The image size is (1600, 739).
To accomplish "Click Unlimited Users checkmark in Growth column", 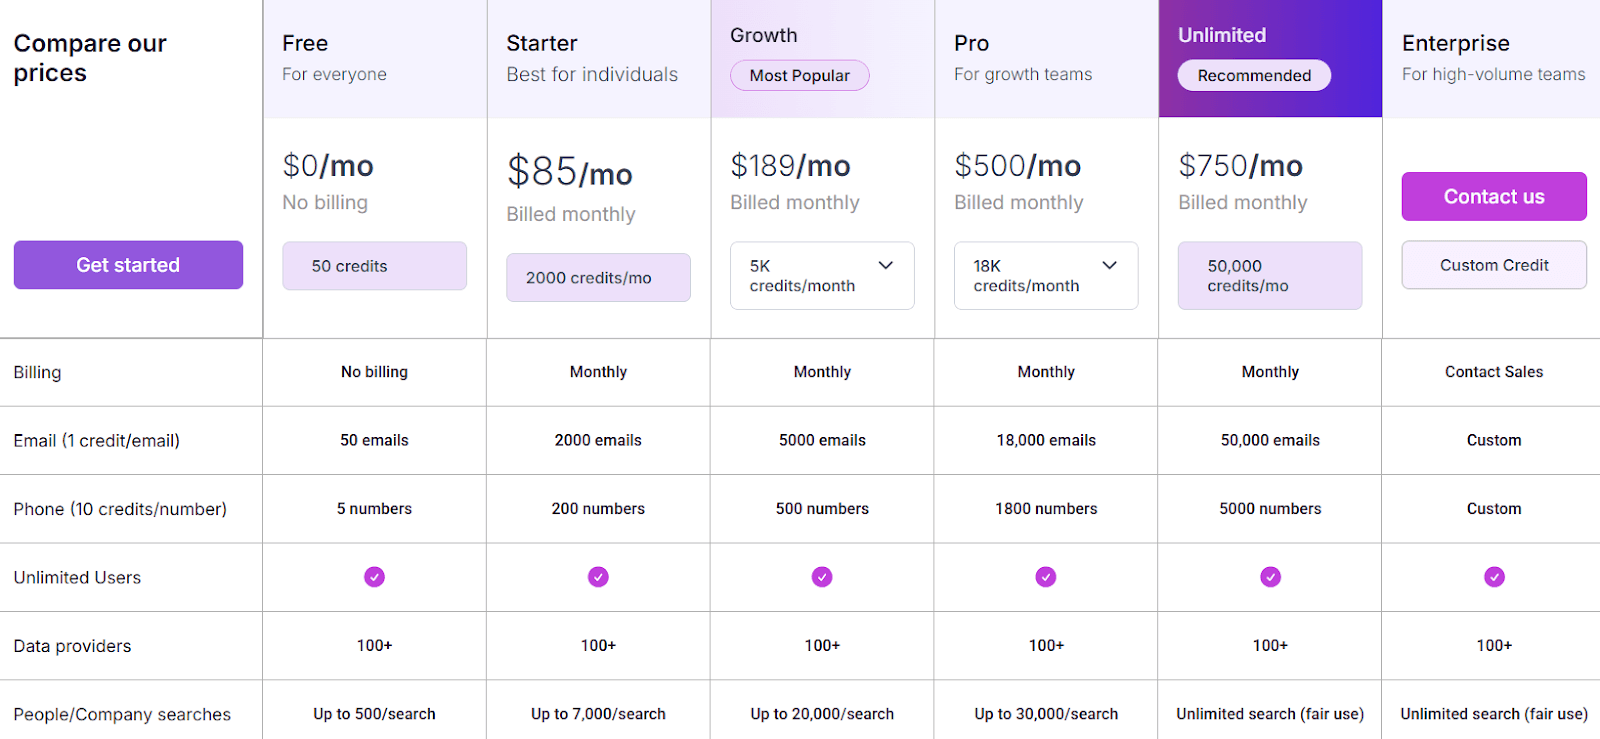I will click(822, 577).
